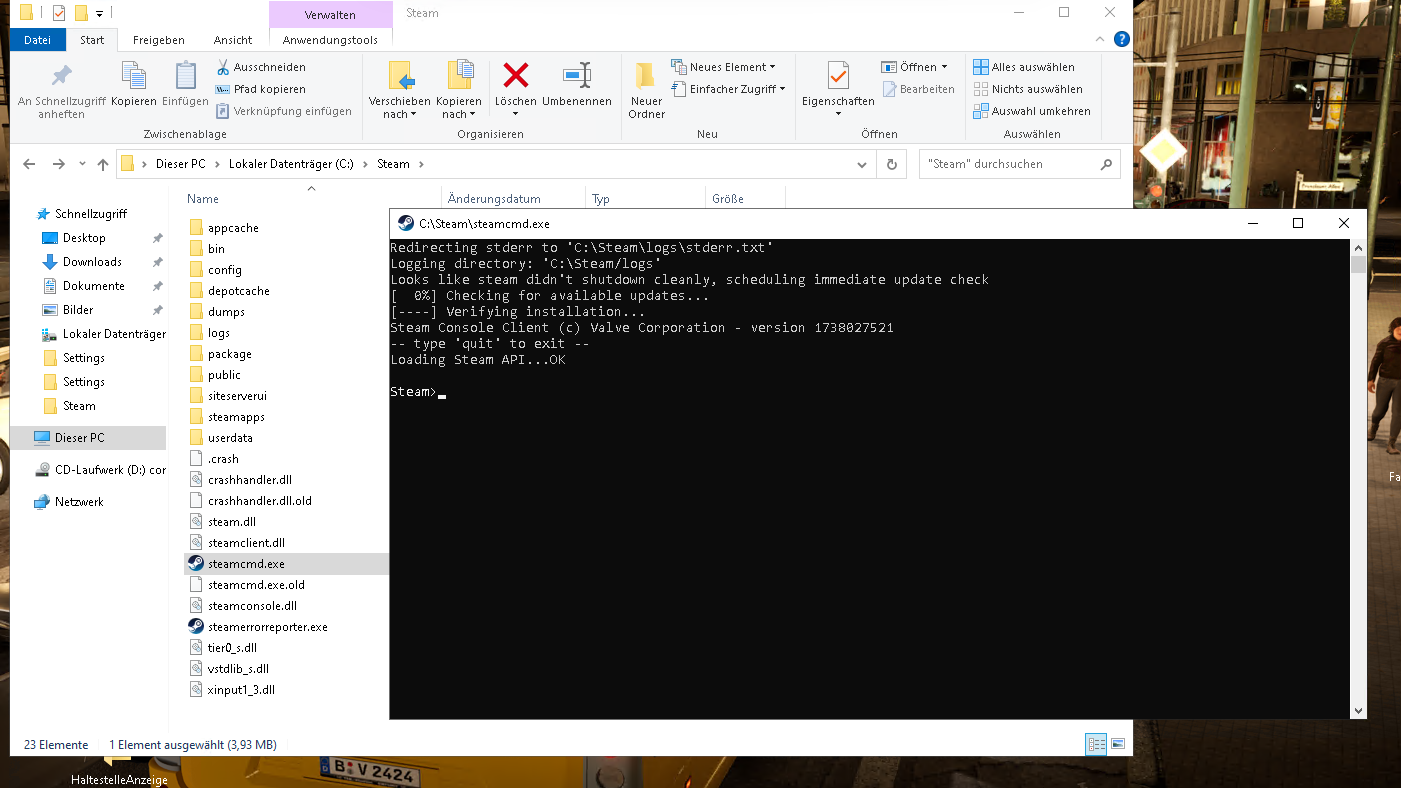Click the Kopieren clipboard icon

tap(133, 76)
